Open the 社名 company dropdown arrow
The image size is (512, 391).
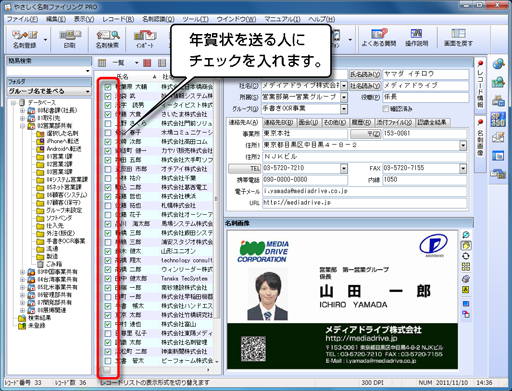(344, 86)
